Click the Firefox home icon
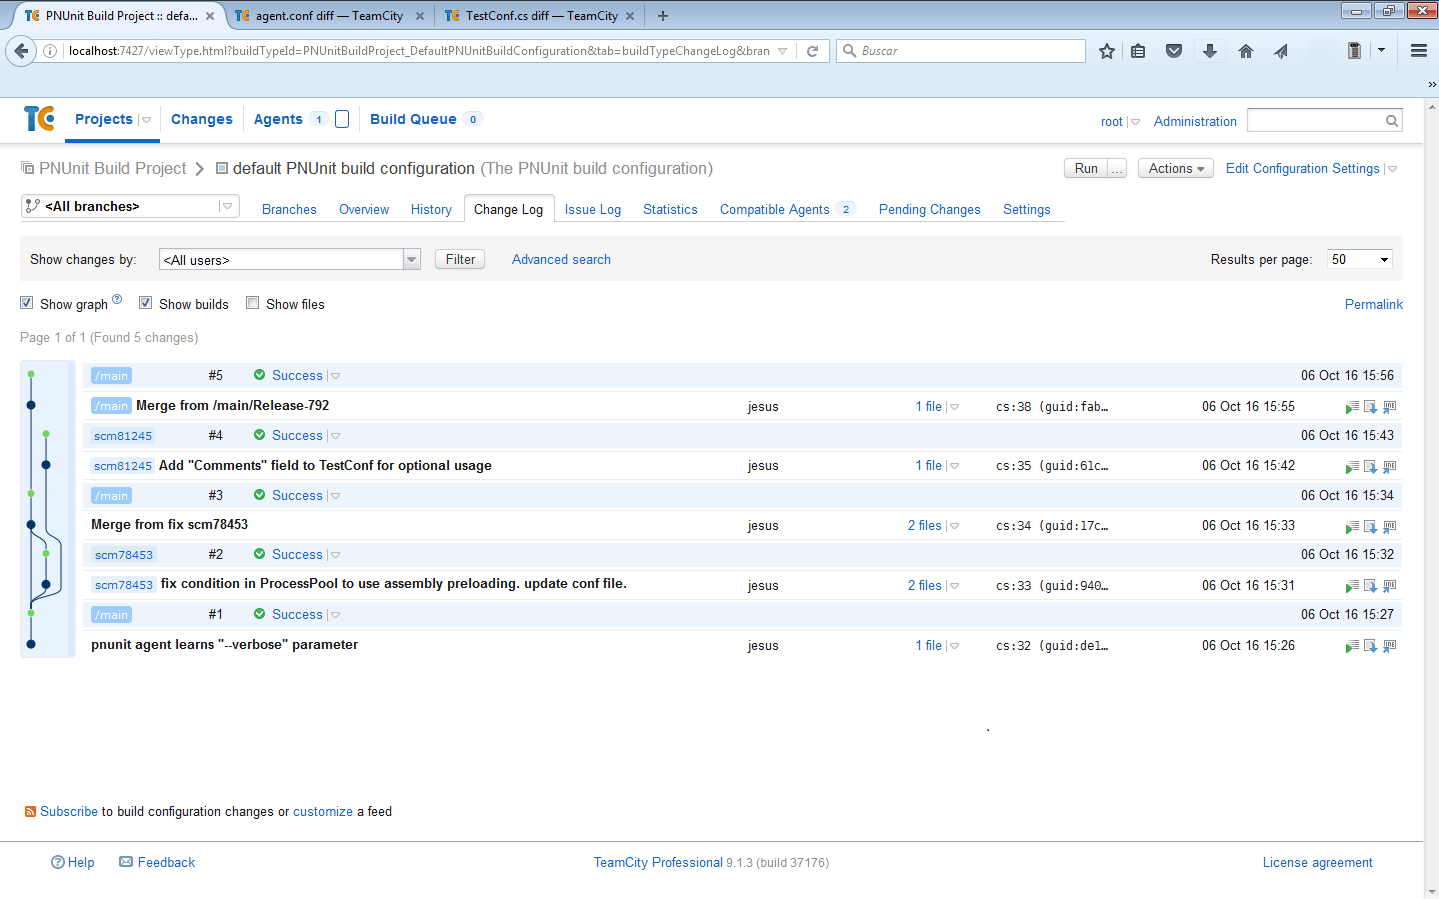This screenshot has width=1439, height=899. click(1245, 51)
